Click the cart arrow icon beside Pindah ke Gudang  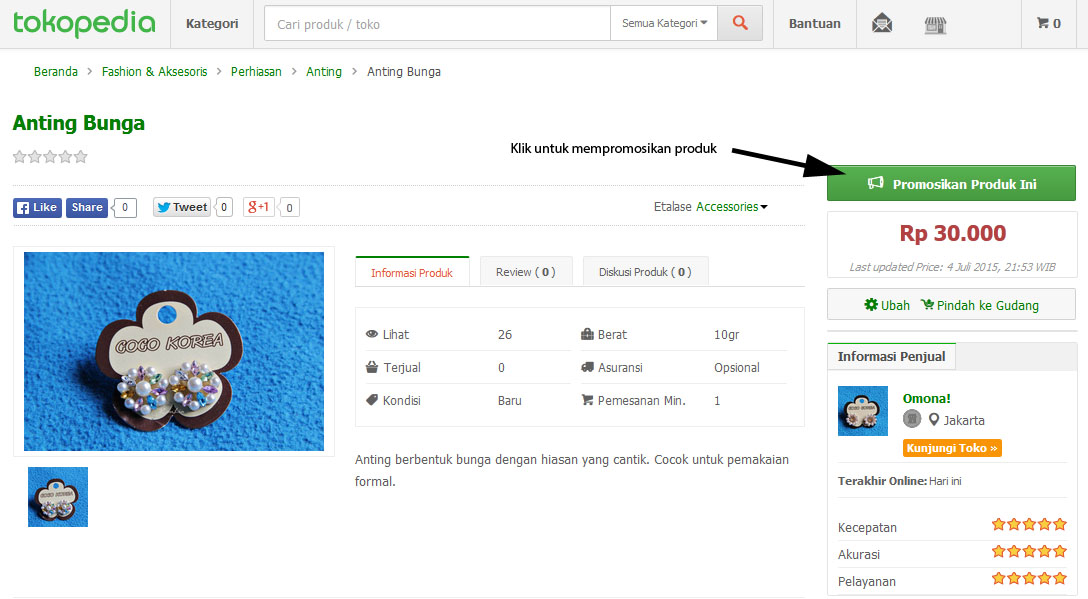pos(927,305)
